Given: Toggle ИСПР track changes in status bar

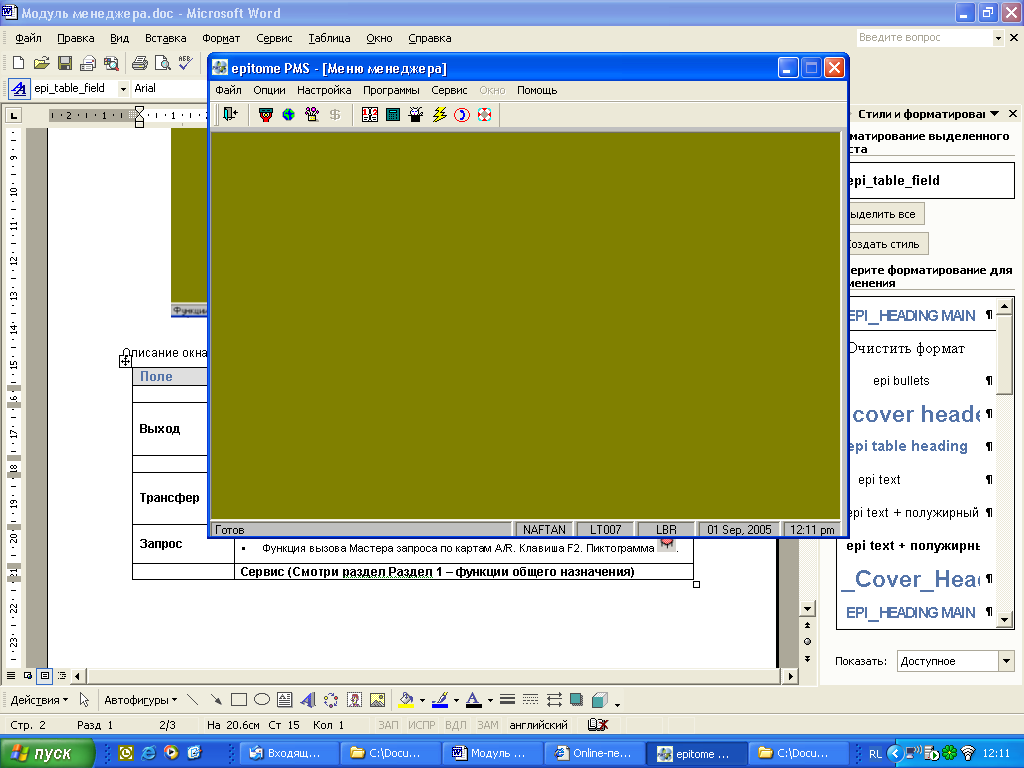Looking at the screenshot, I should (x=421, y=725).
